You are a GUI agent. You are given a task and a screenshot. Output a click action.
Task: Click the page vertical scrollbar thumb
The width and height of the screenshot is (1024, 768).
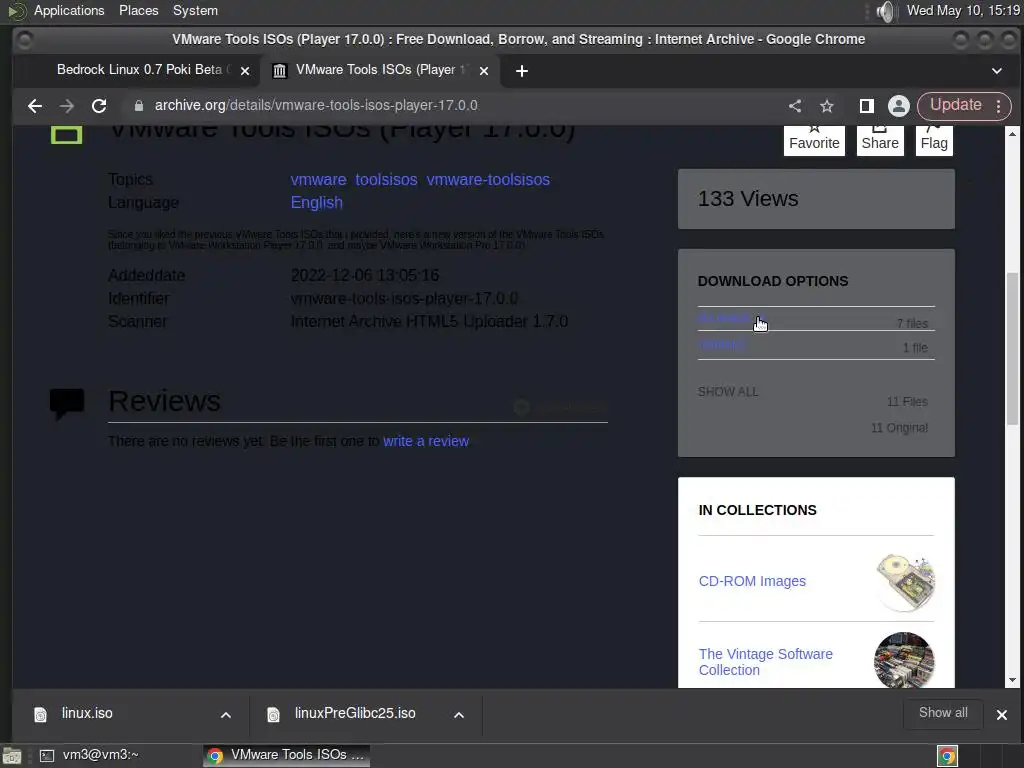[x=1012, y=349]
